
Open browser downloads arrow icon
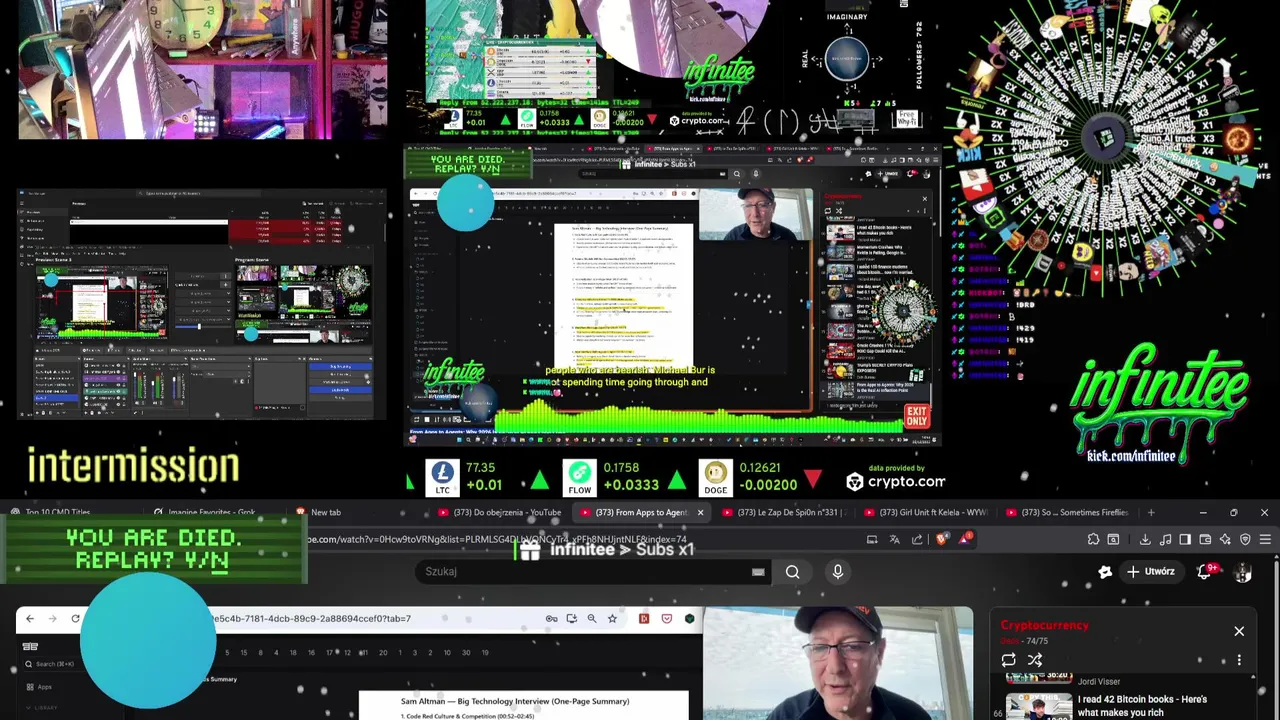pos(1145,540)
